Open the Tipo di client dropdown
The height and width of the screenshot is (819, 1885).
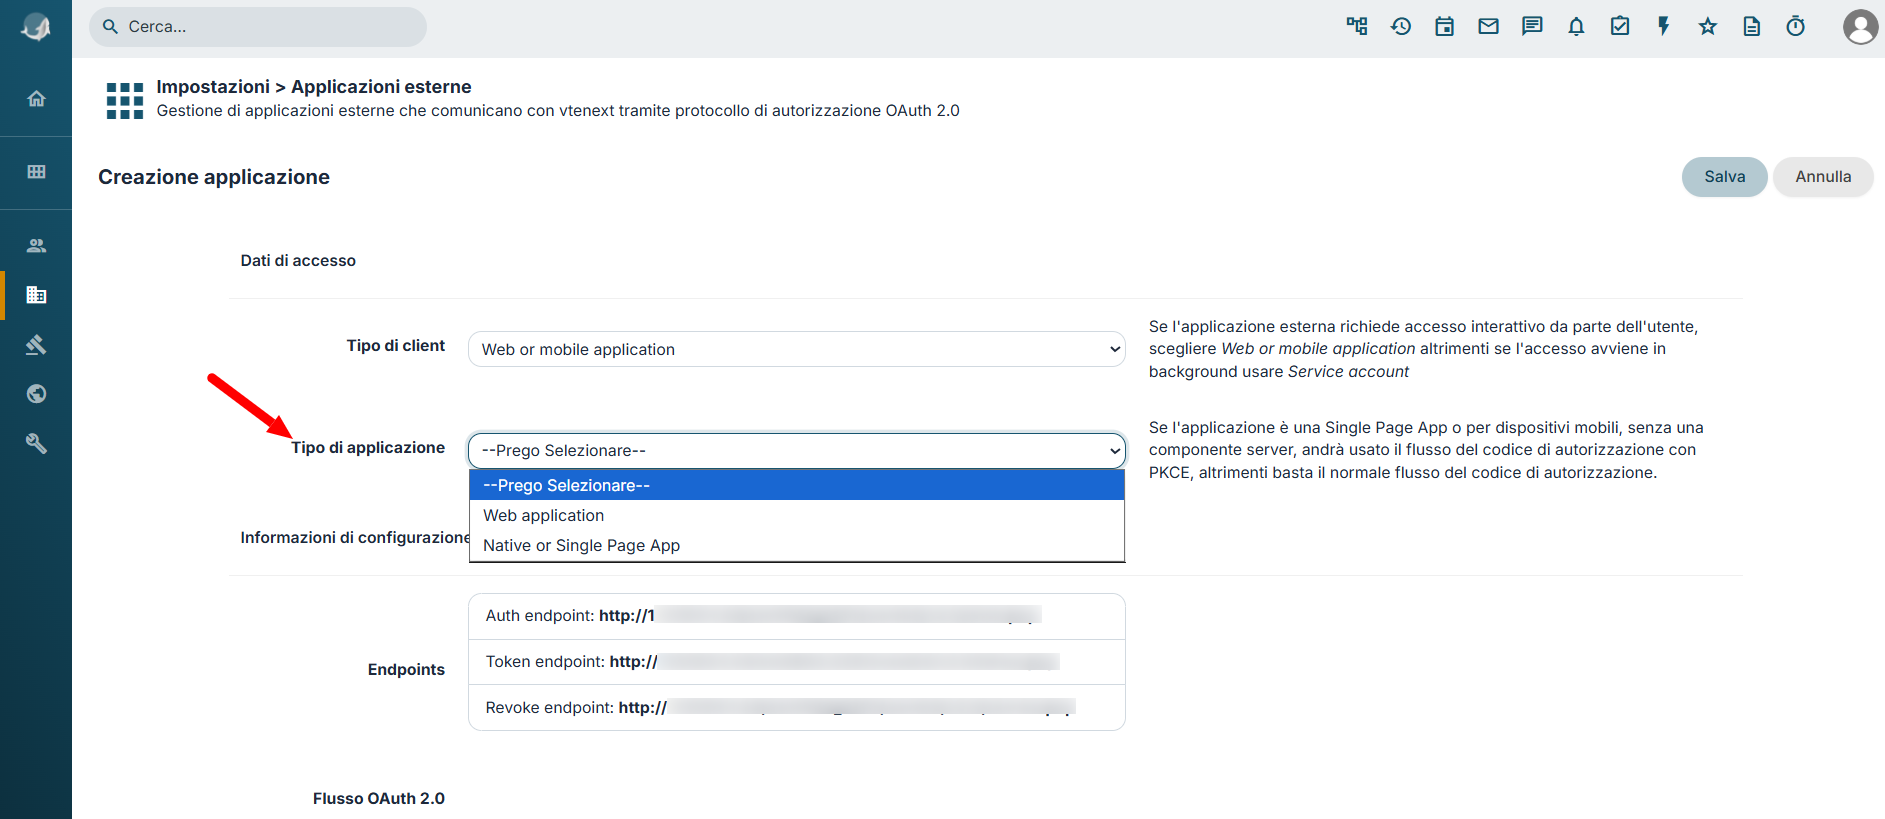click(797, 349)
